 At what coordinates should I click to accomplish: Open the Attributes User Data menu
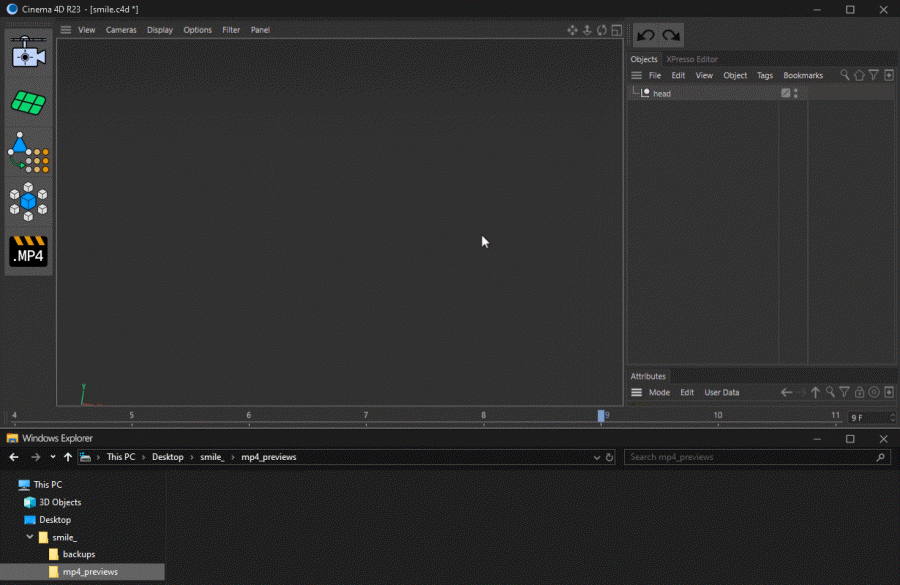tap(721, 393)
